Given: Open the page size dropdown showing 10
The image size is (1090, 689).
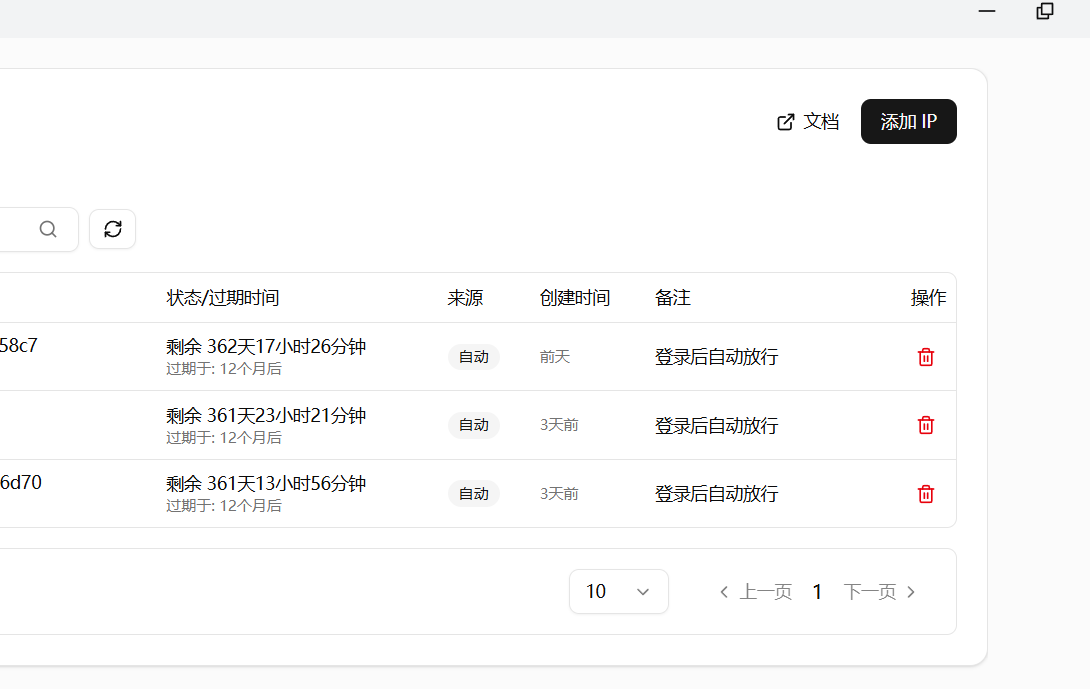Looking at the screenshot, I should [619, 592].
